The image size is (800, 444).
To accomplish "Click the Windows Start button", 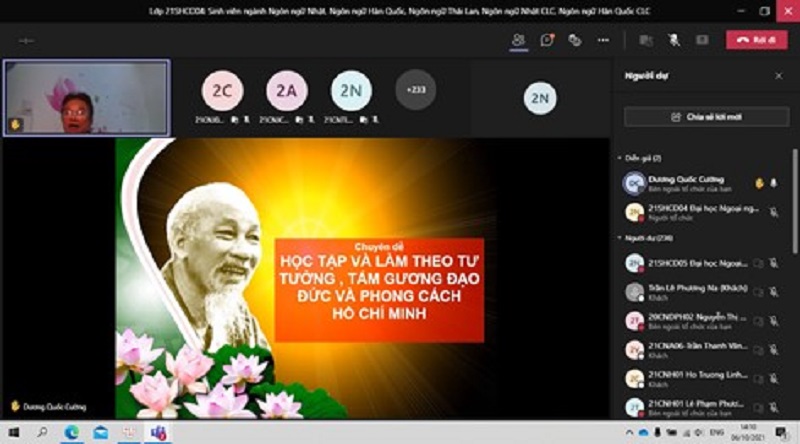I will click(x=12, y=433).
